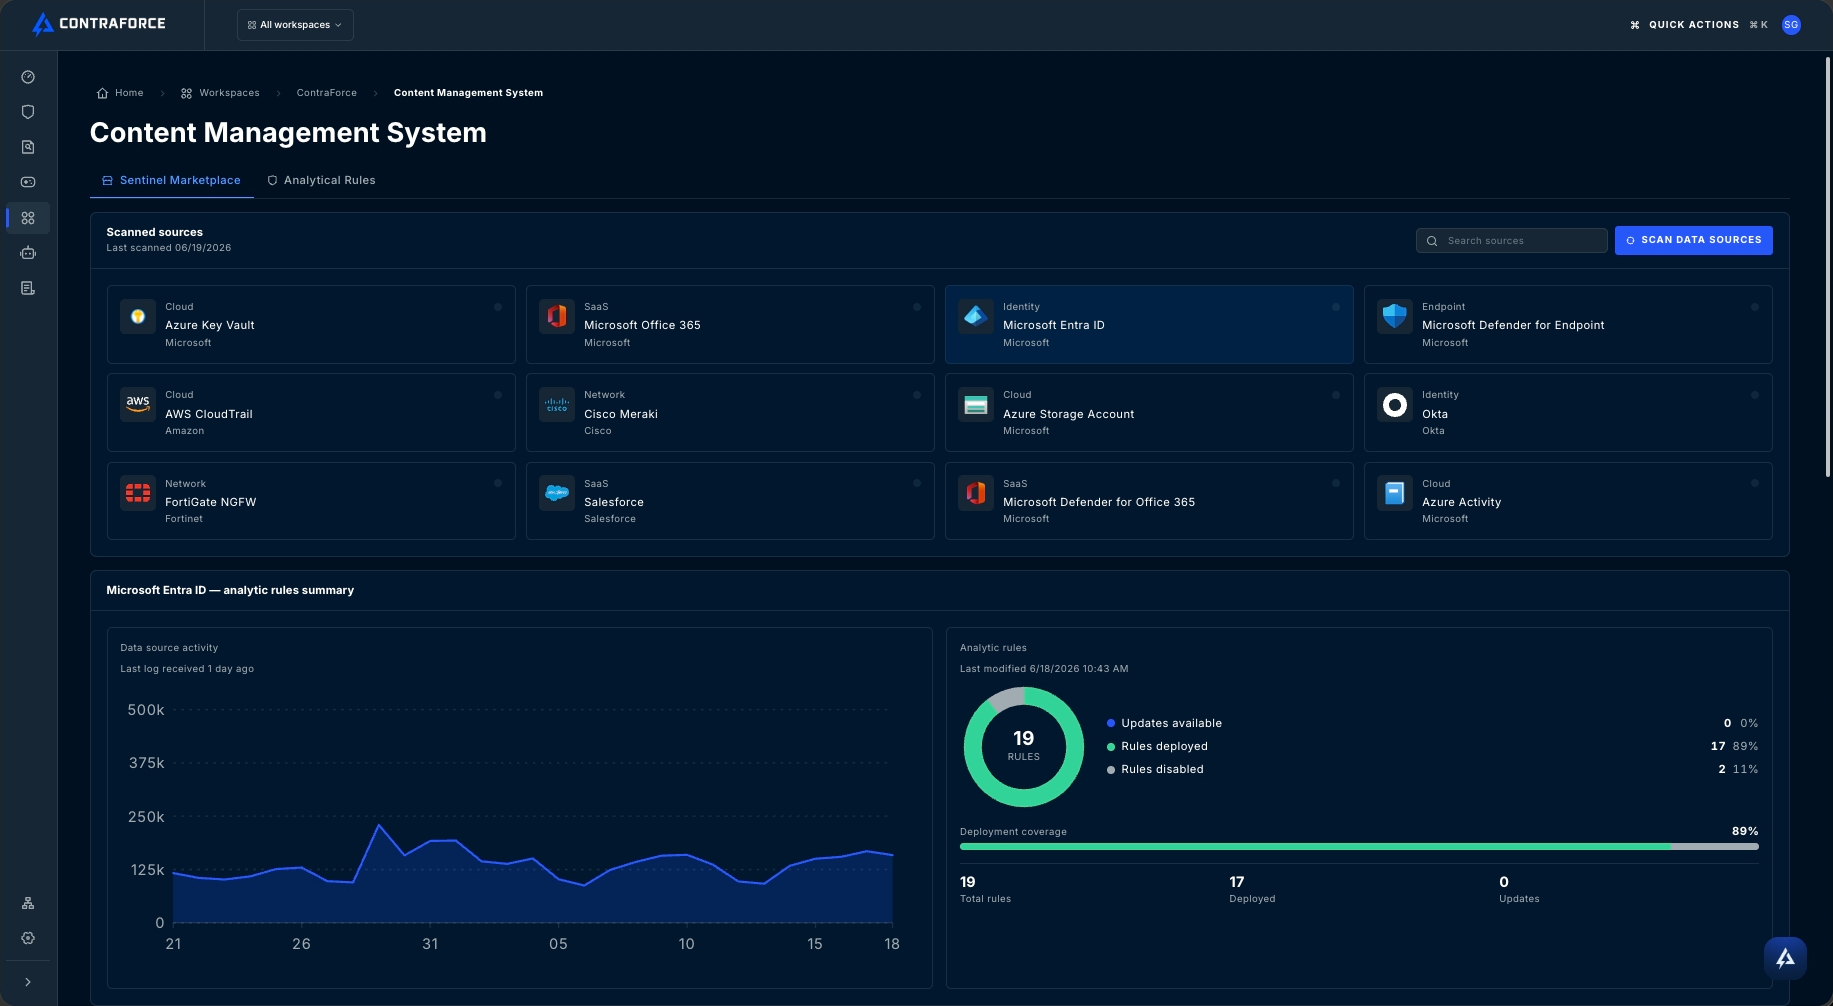Click 'Last scanned 06/19/2026' text

(169, 248)
